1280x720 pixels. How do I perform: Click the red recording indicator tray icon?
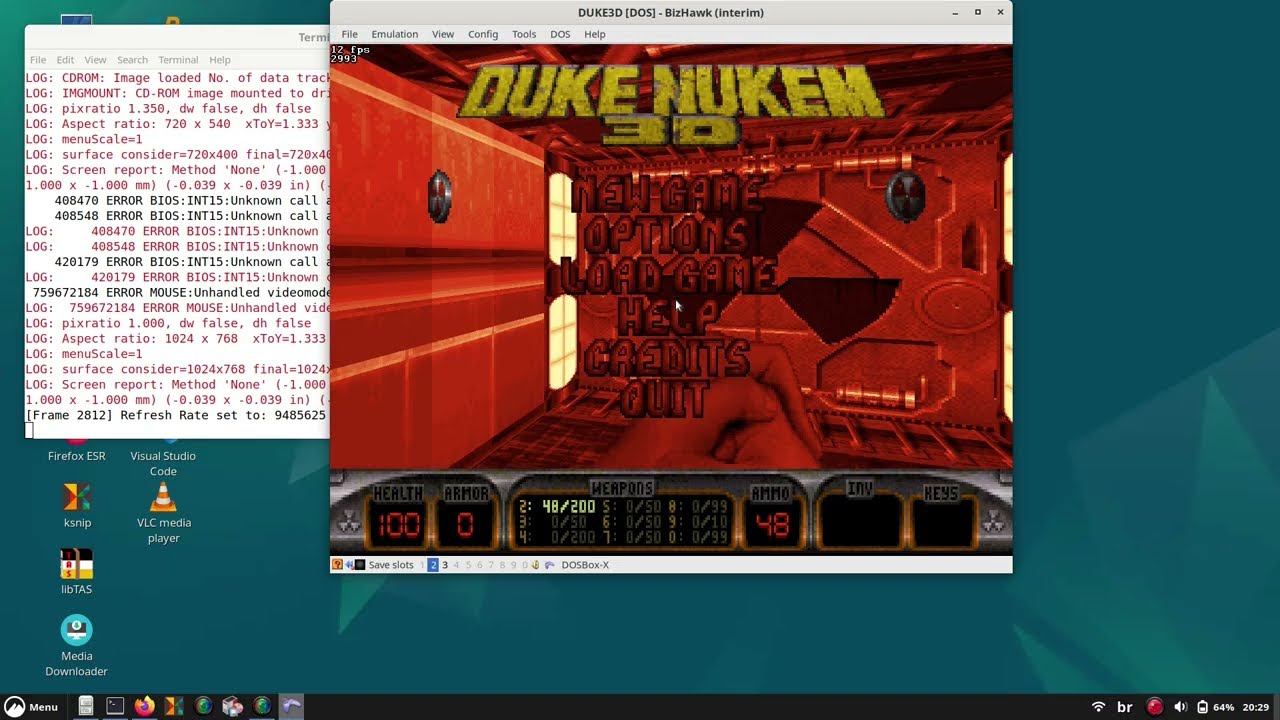[1155, 707]
